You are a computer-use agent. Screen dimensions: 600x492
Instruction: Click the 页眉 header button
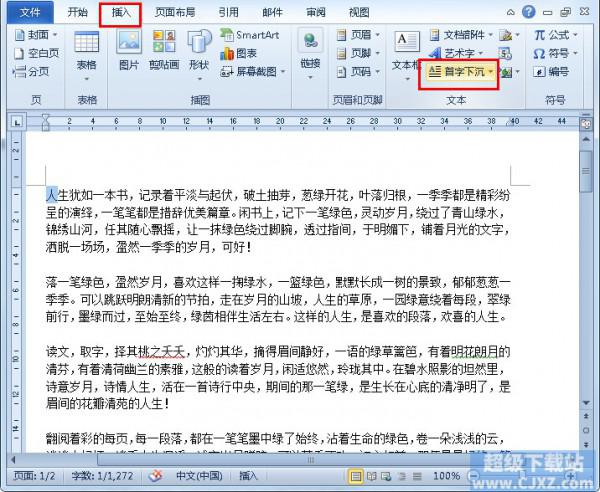click(354, 35)
